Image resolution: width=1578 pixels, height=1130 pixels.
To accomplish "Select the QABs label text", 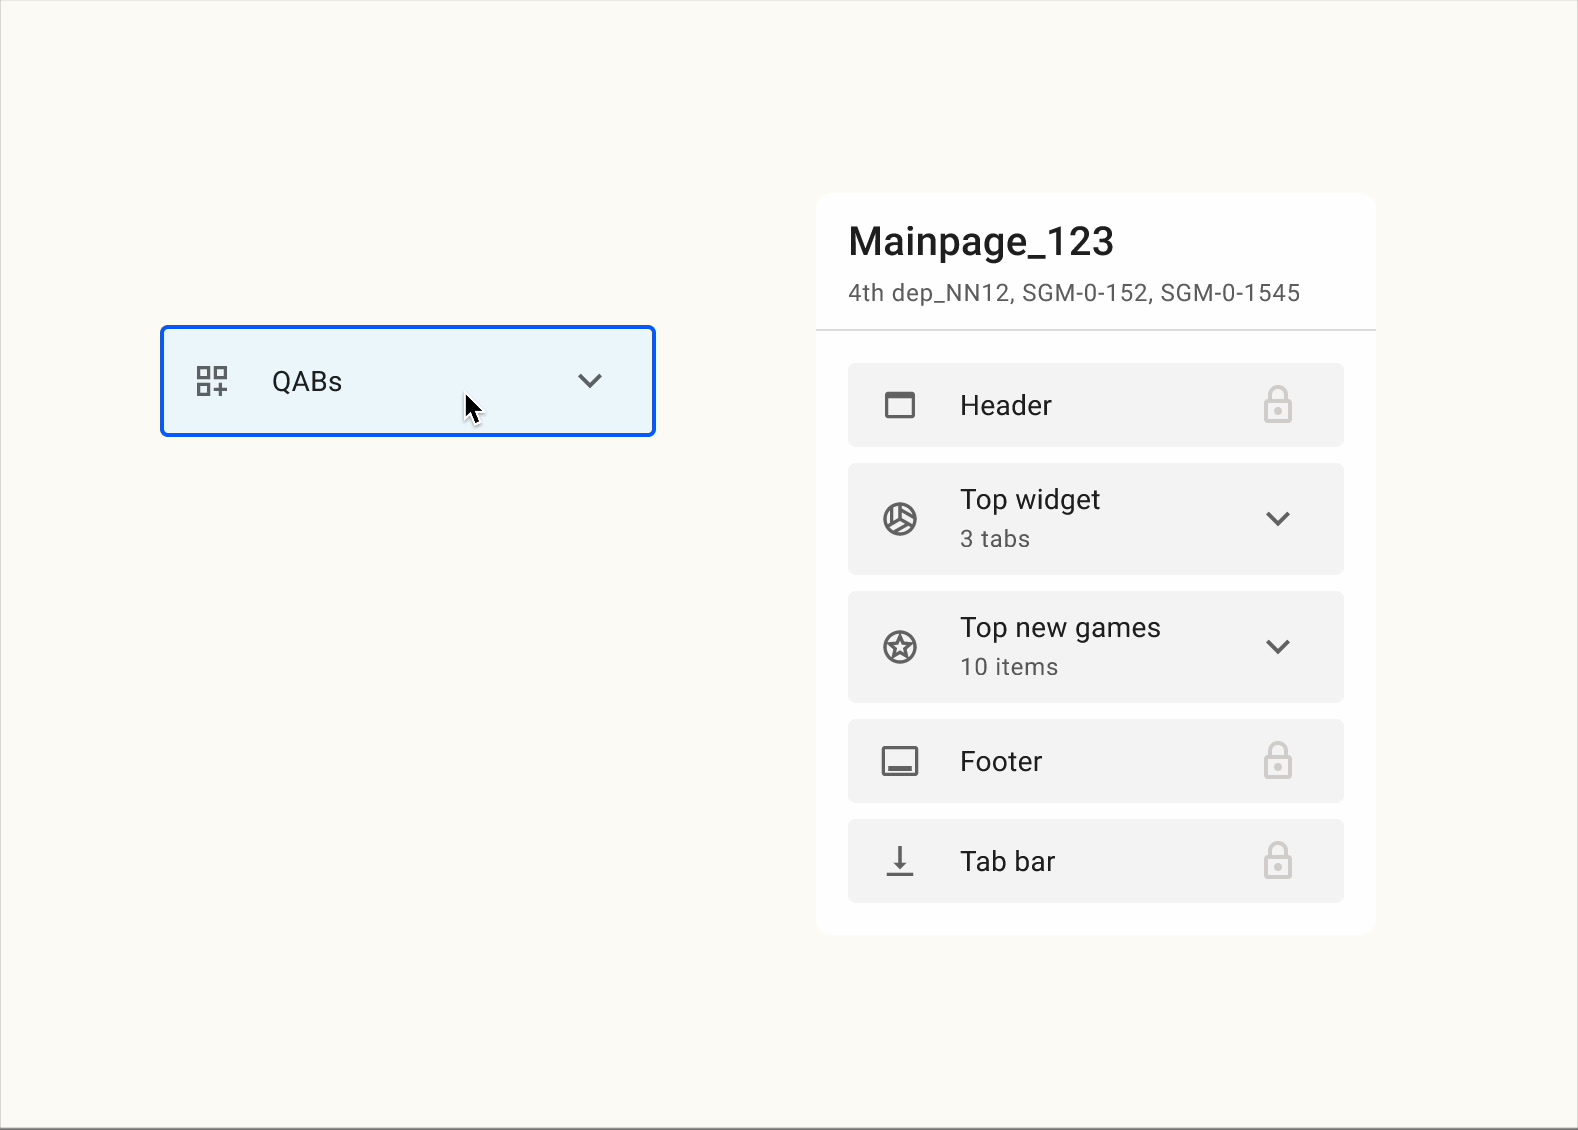I will [x=307, y=381].
